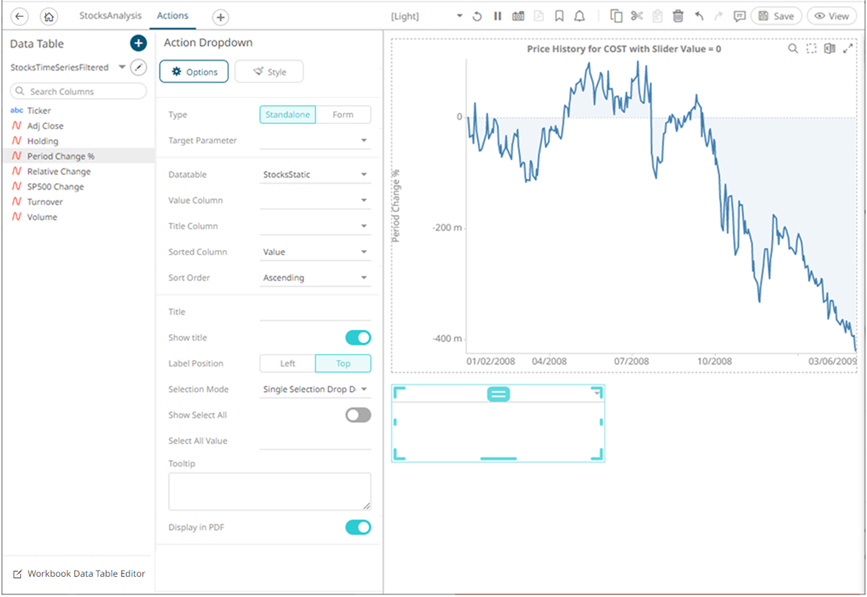
Task: Open the Workbook Data Table Editor link
Action: click(x=78, y=574)
